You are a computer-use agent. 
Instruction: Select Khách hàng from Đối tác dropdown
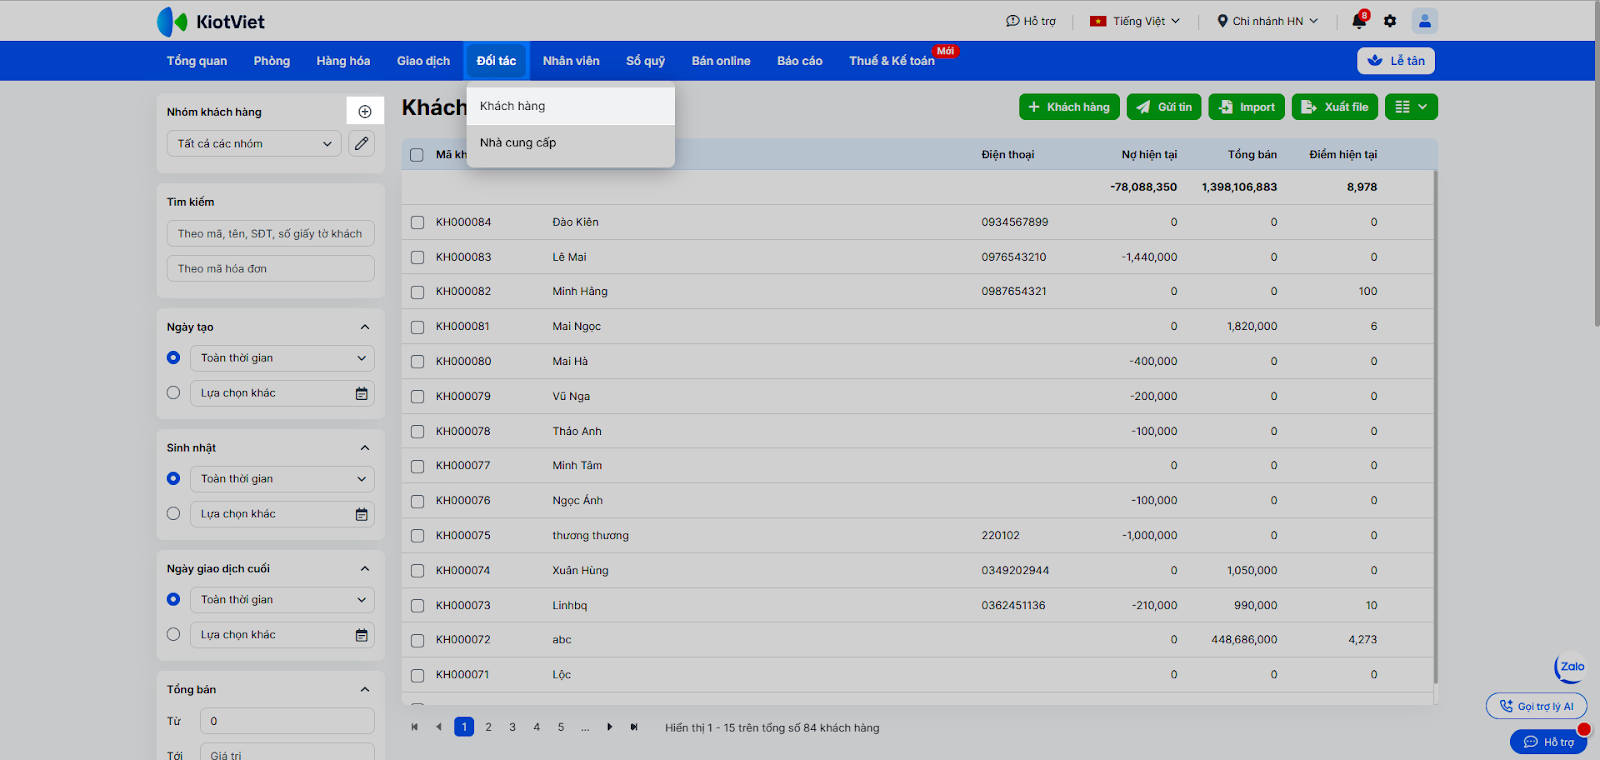click(571, 106)
